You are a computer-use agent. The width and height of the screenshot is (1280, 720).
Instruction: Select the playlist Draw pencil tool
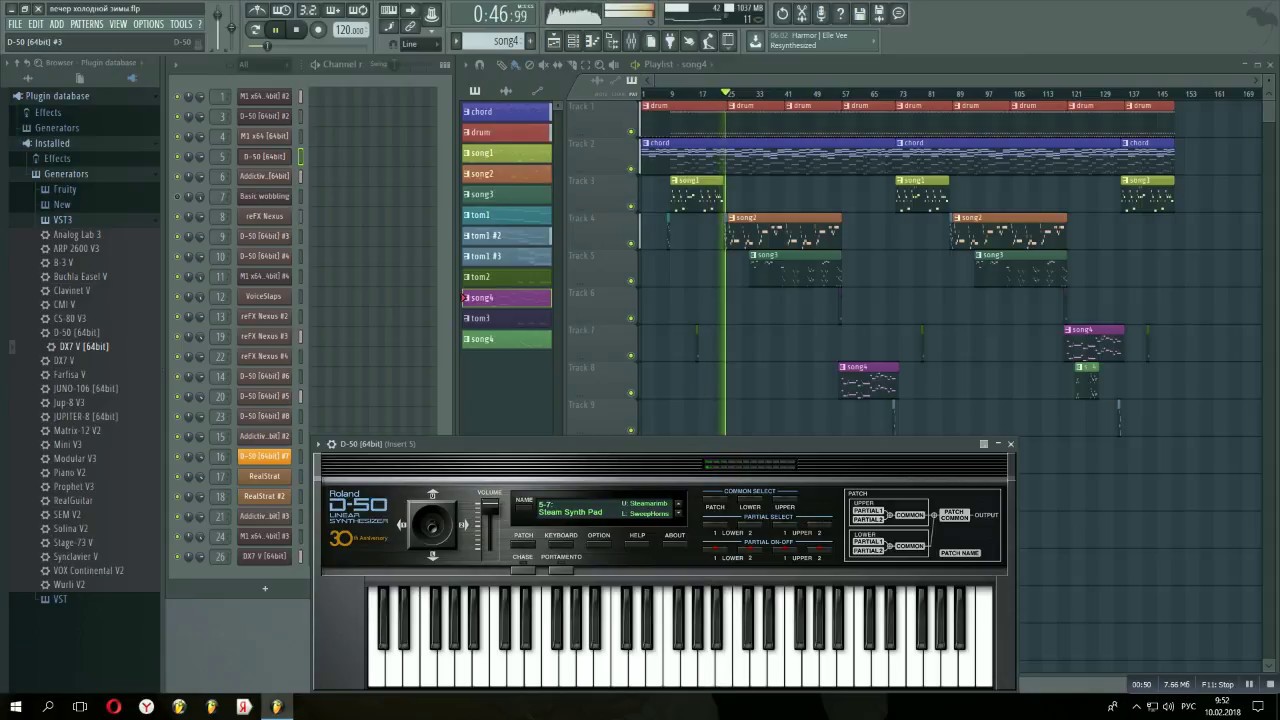pyautogui.click(x=501, y=64)
